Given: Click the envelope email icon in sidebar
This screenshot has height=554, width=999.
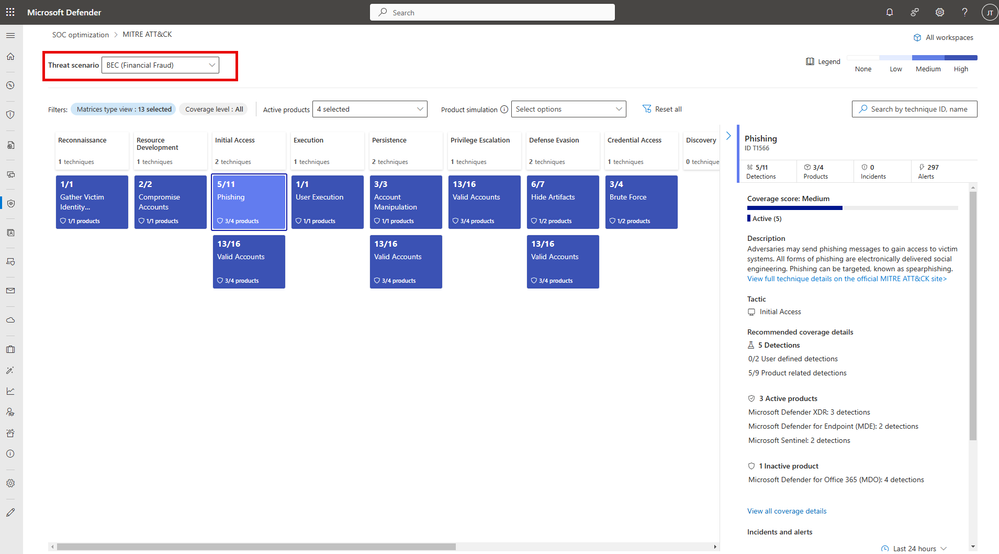Looking at the screenshot, I should [10, 291].
